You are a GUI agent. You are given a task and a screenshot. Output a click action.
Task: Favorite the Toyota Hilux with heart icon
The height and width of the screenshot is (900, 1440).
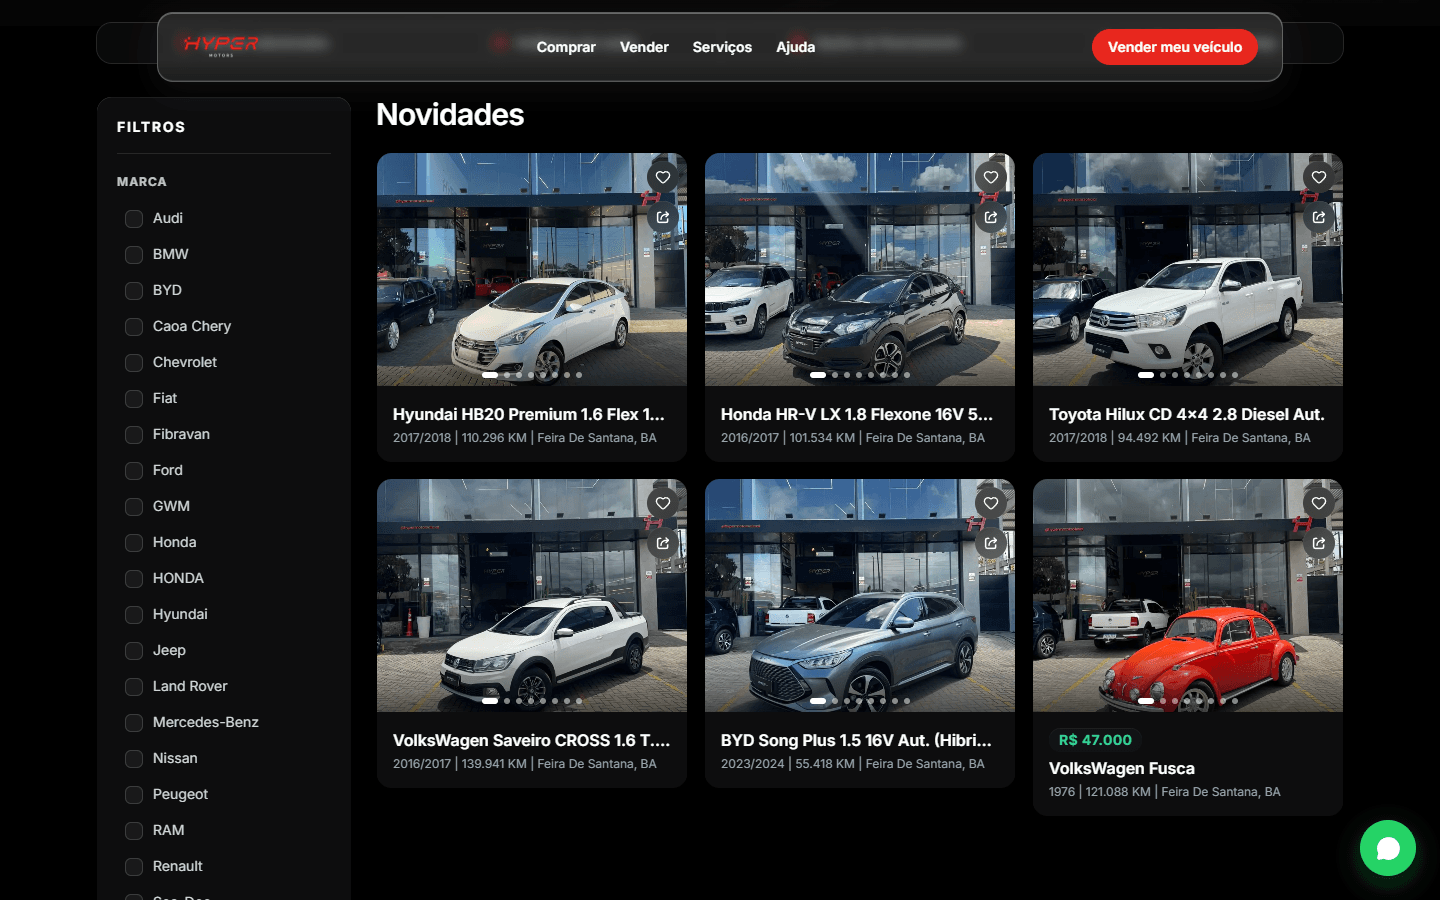(1319, 177)
